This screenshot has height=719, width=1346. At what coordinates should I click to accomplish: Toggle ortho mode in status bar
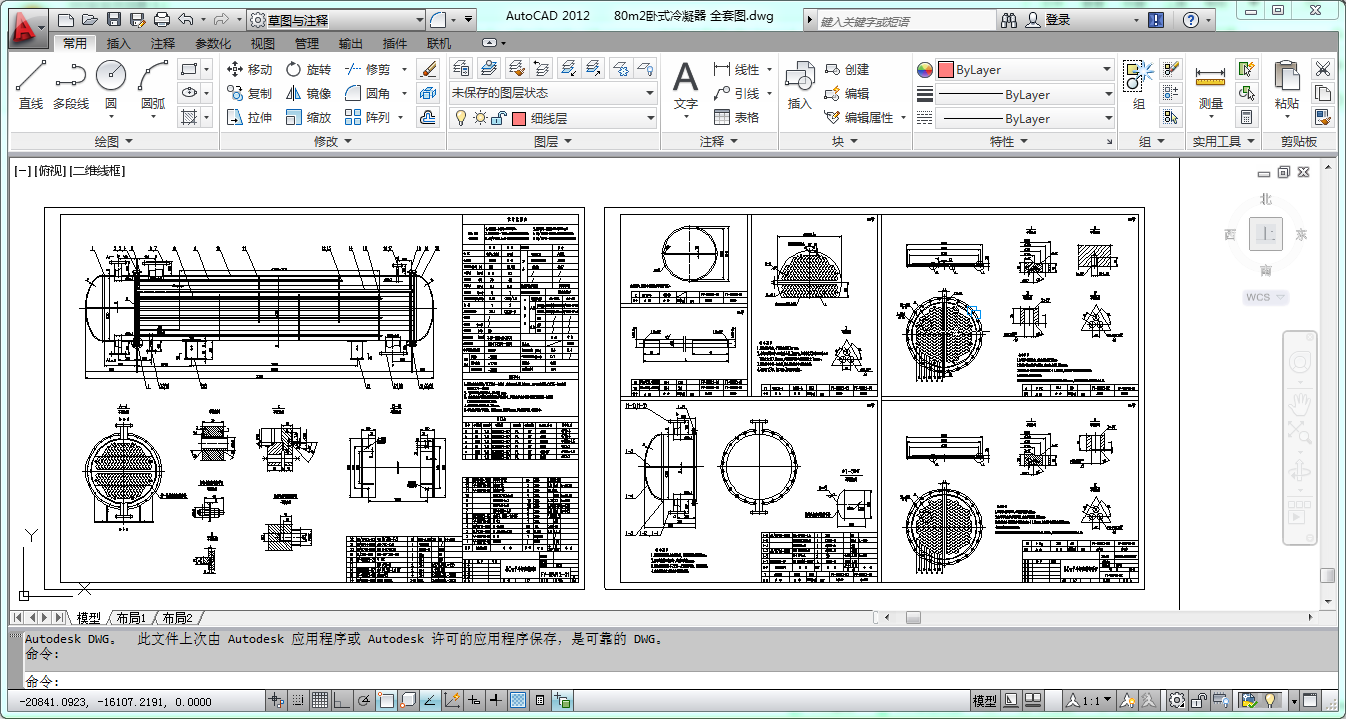coord(341,700)
